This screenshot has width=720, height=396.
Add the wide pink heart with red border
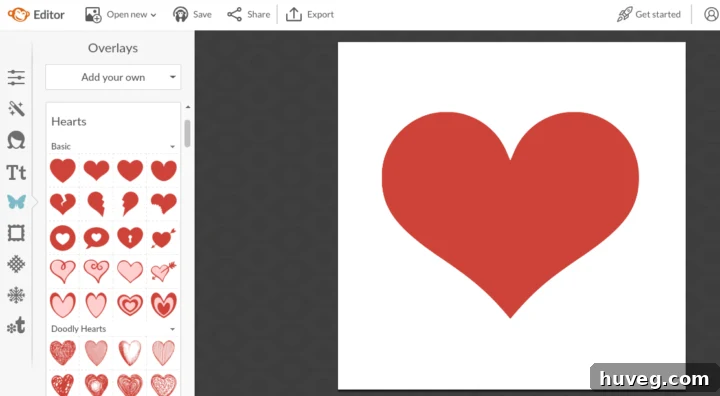(x=62, y=305)
